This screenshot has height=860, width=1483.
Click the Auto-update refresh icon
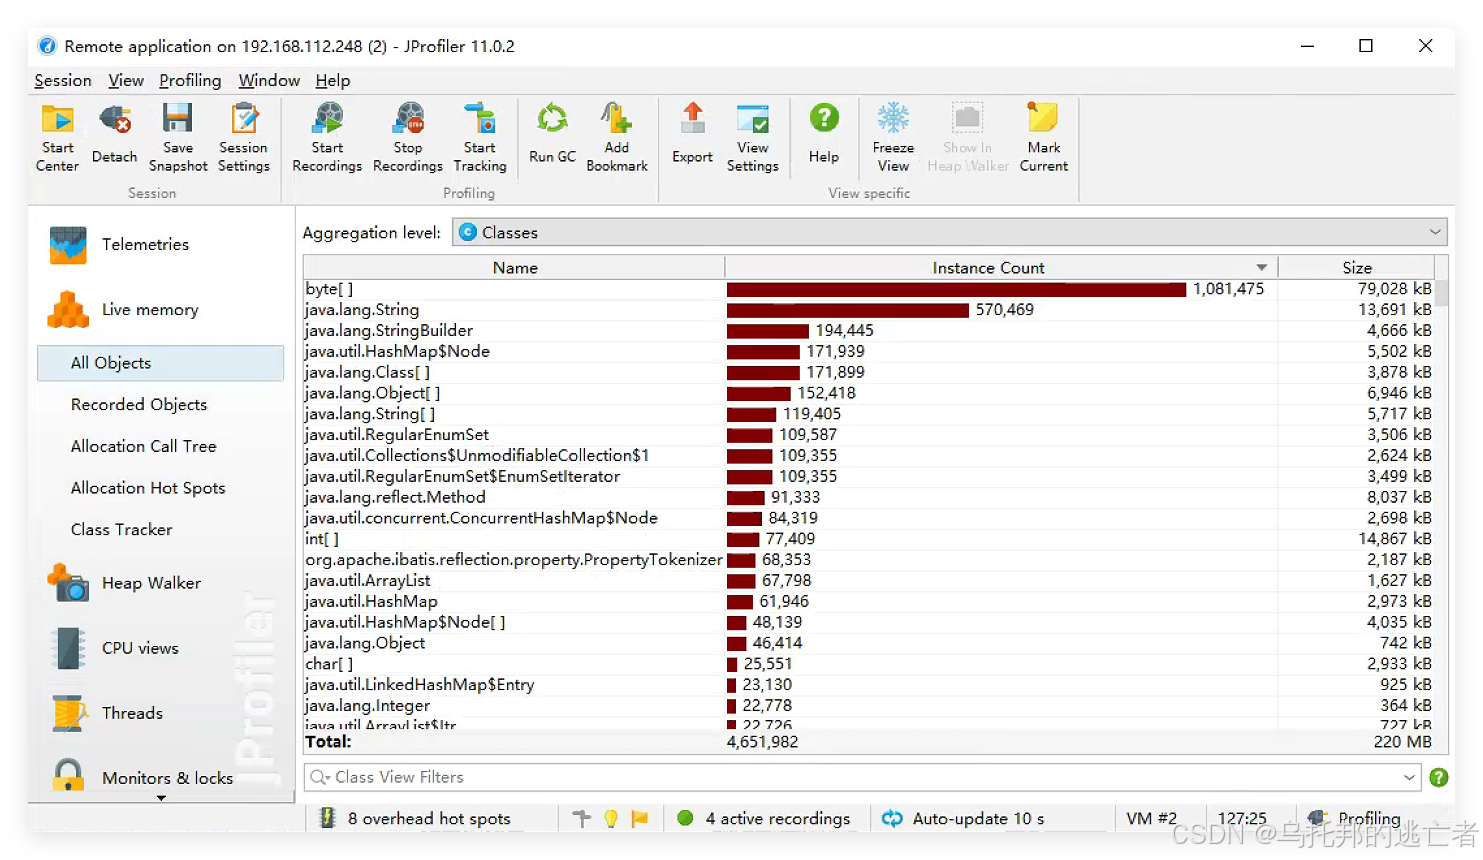click(892, 818)
